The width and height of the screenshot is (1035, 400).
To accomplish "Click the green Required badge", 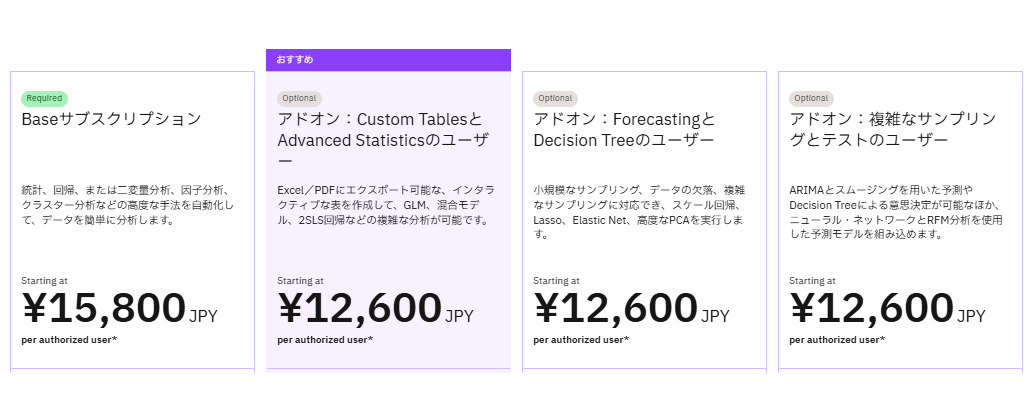I will coord(44,98).
